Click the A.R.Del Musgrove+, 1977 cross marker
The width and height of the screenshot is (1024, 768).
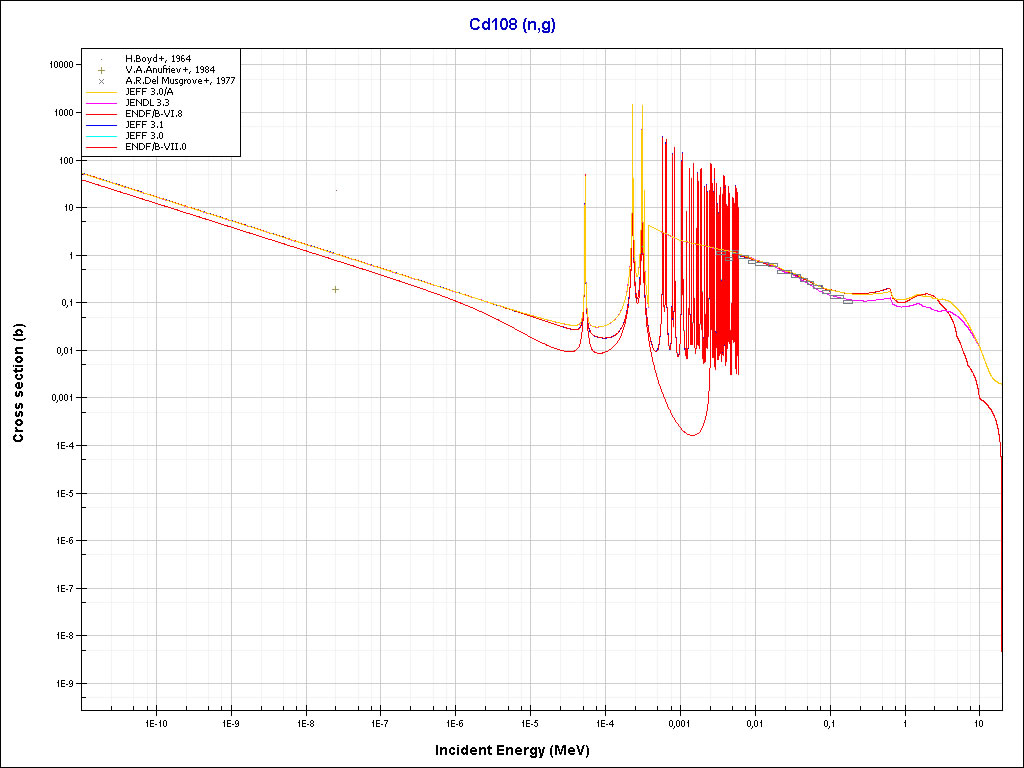tap(102, 81)
